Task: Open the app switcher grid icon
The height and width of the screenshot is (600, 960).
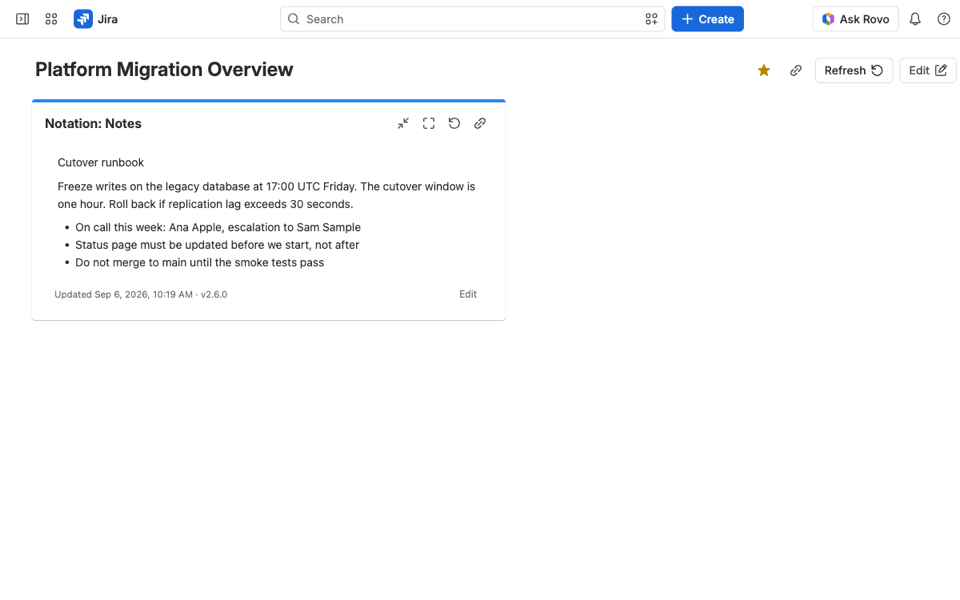Action: 51,19
